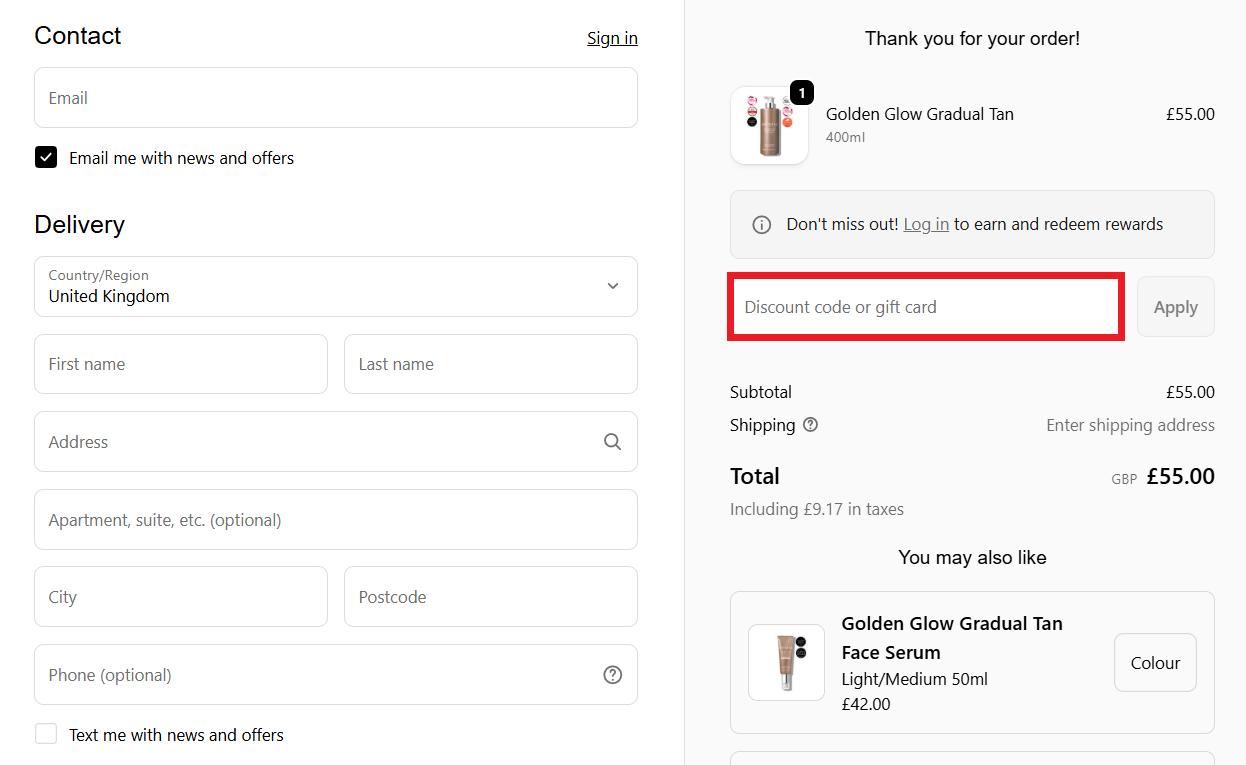Image resolution: width=1246 pixels, height=765 pixels.
Task: Click the phone help question mark icon
Action: click(x=613, y=675)
